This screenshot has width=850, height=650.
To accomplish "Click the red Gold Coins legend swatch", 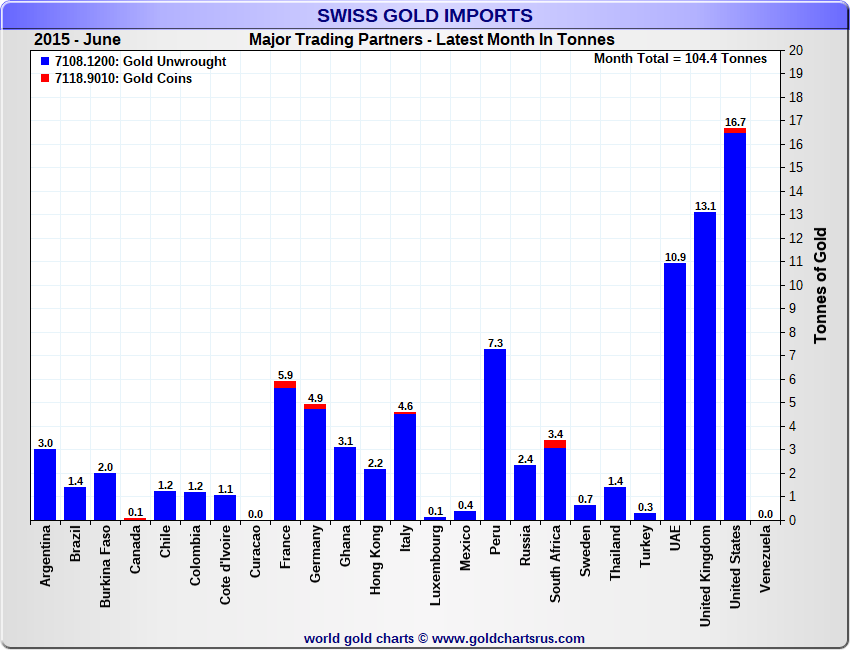I will [44, 78].
